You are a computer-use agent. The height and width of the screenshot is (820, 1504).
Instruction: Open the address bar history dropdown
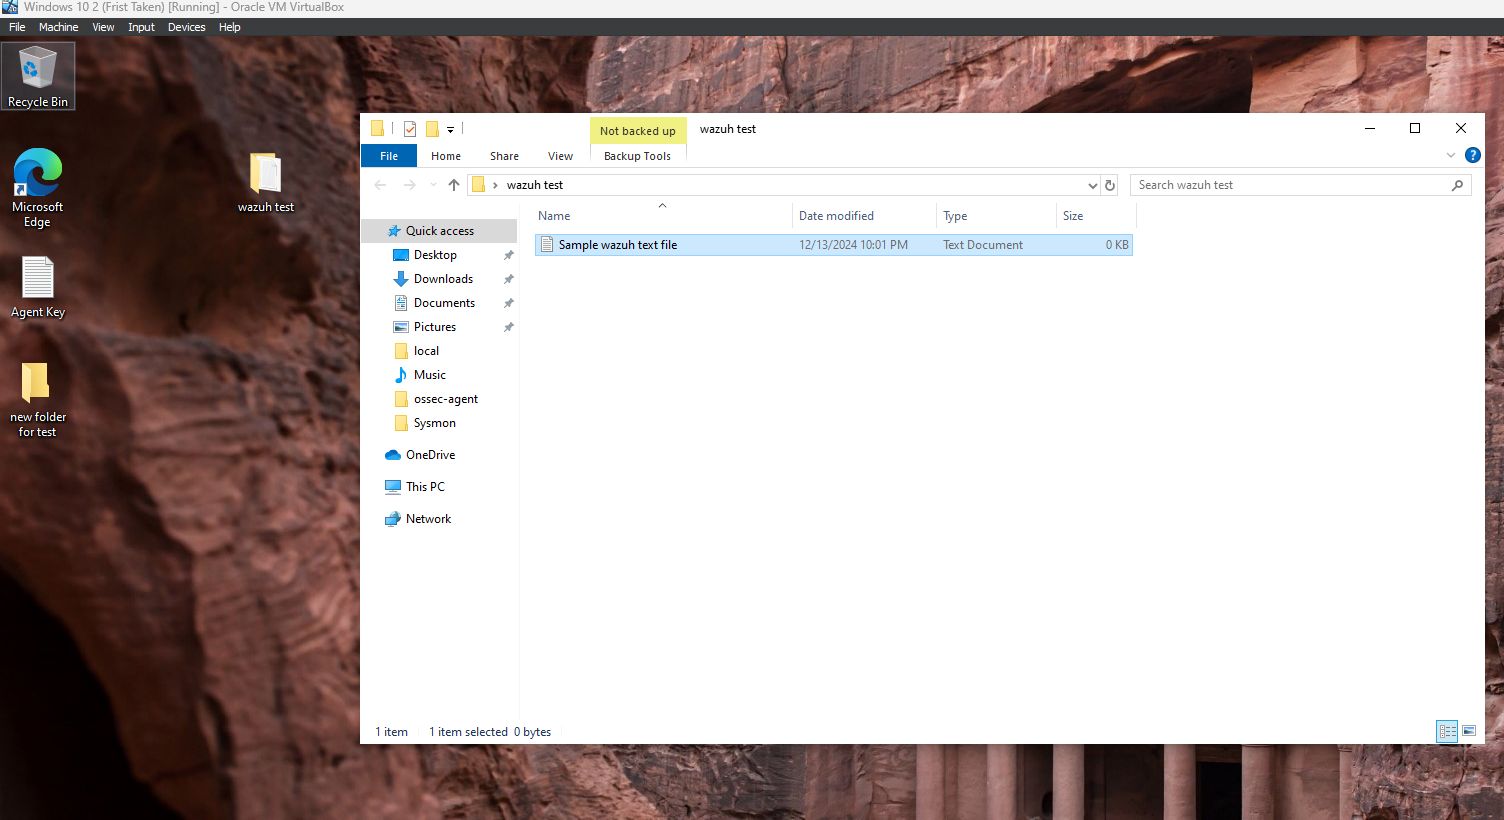1092,184
